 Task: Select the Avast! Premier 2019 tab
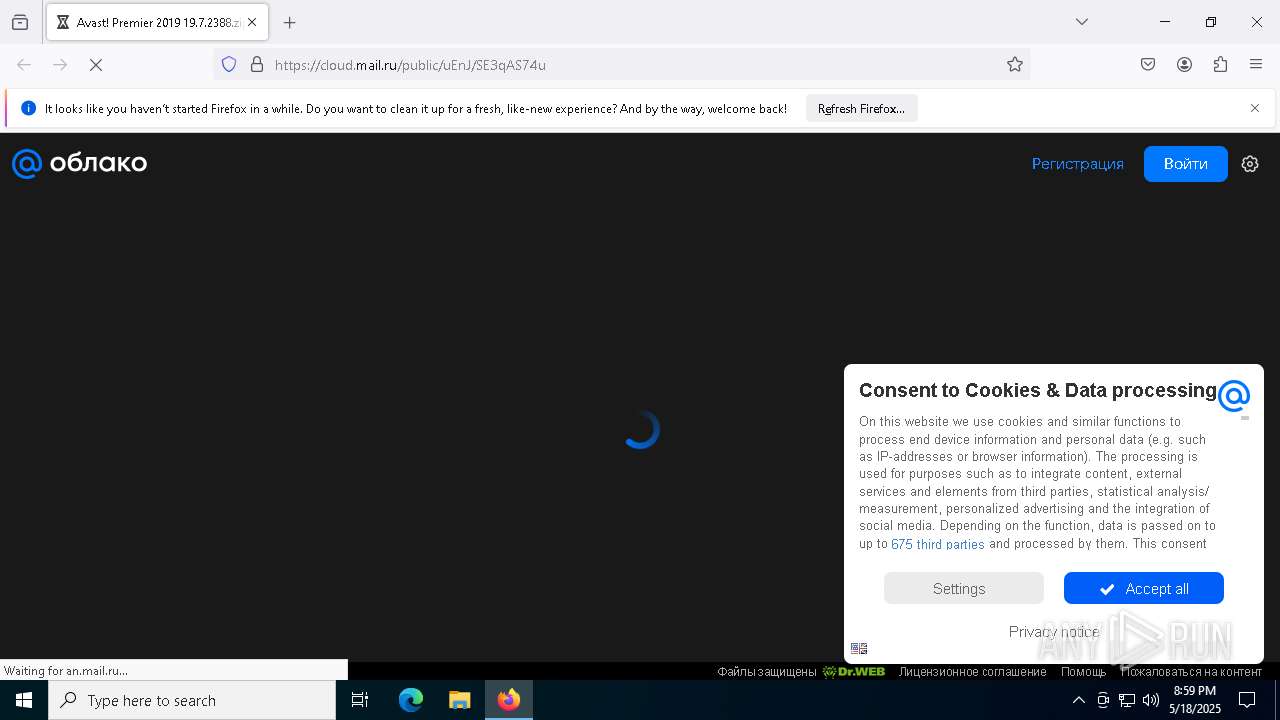pyautogui.click(x=157, y=22)
